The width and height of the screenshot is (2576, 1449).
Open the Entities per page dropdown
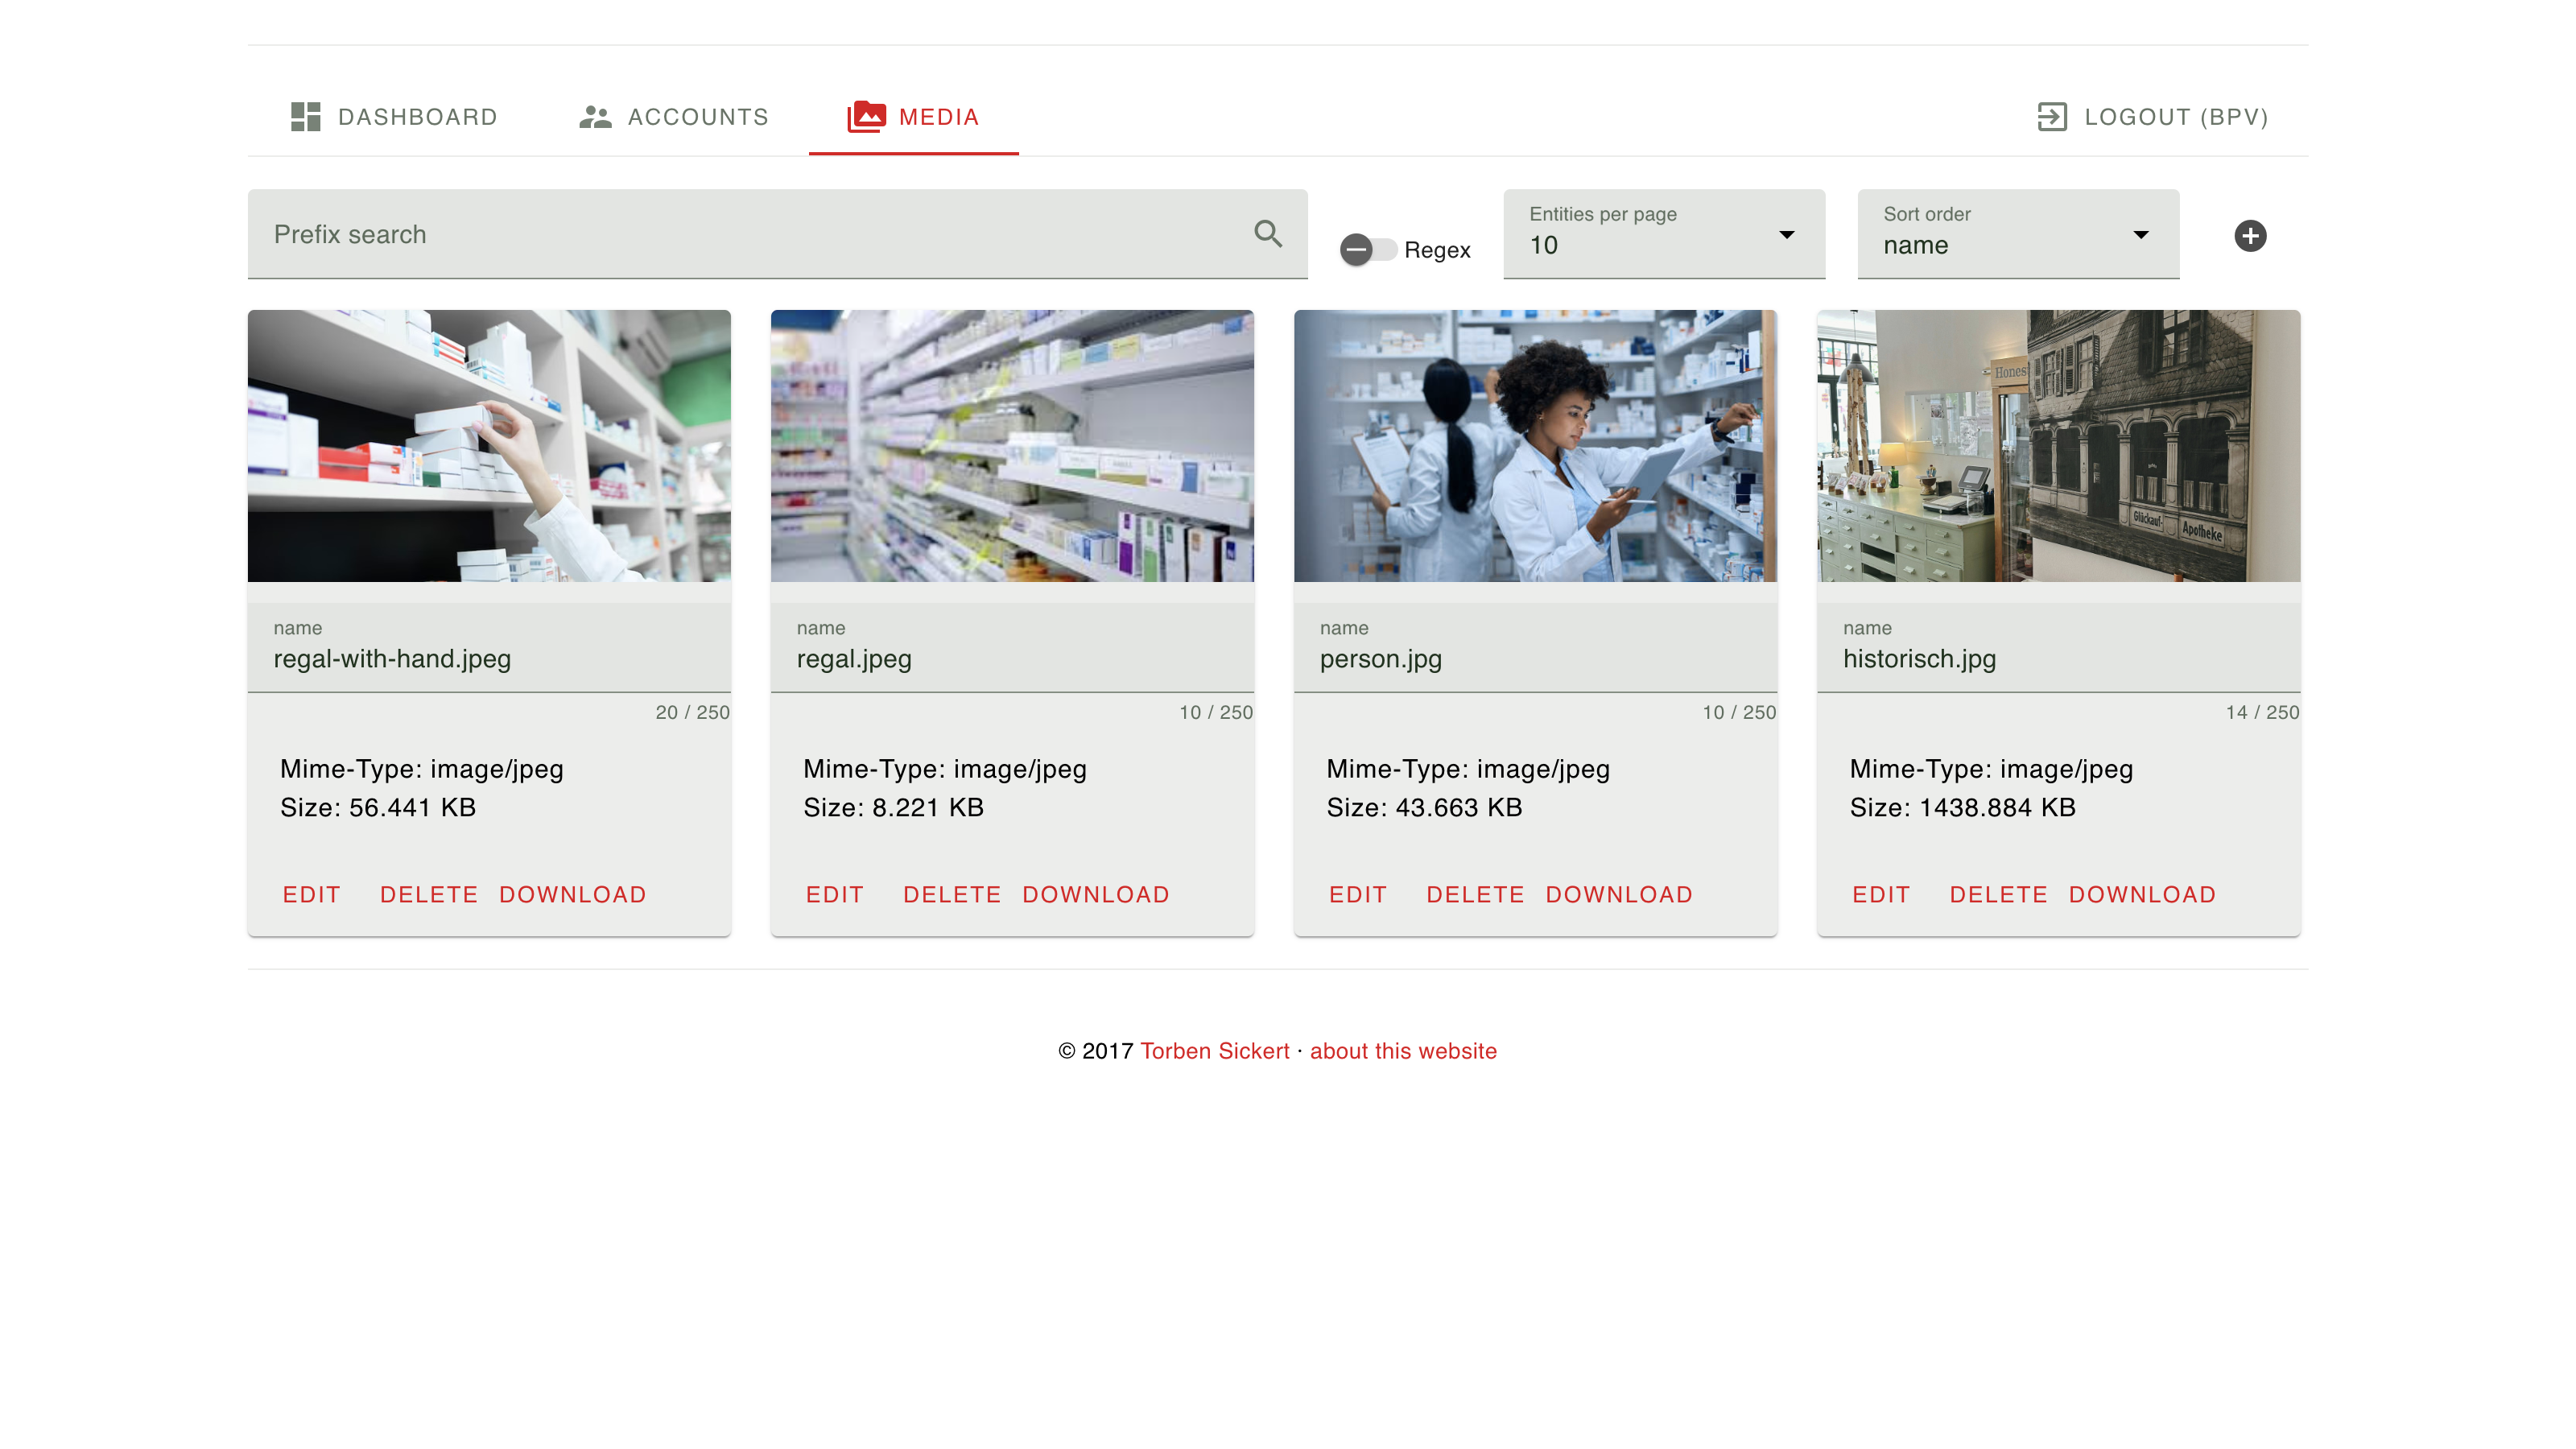[x=1664, y=234]
